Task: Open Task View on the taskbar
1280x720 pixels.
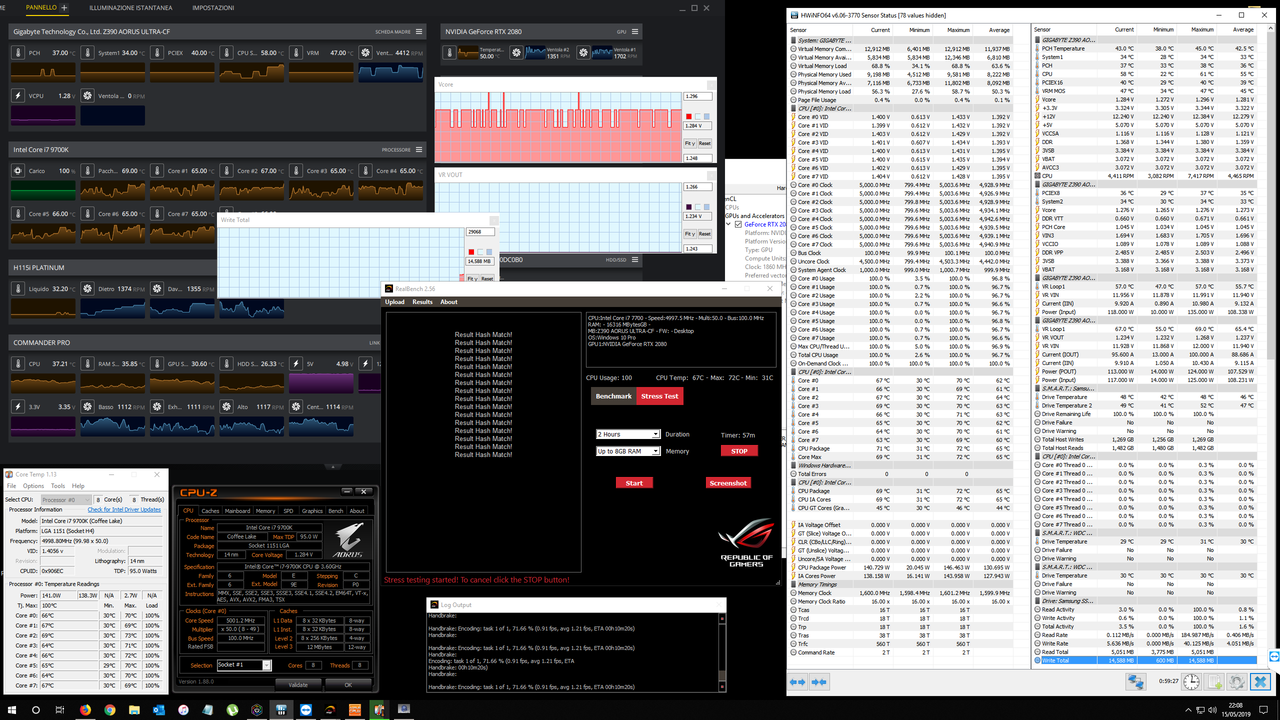Action: (60, 709)
